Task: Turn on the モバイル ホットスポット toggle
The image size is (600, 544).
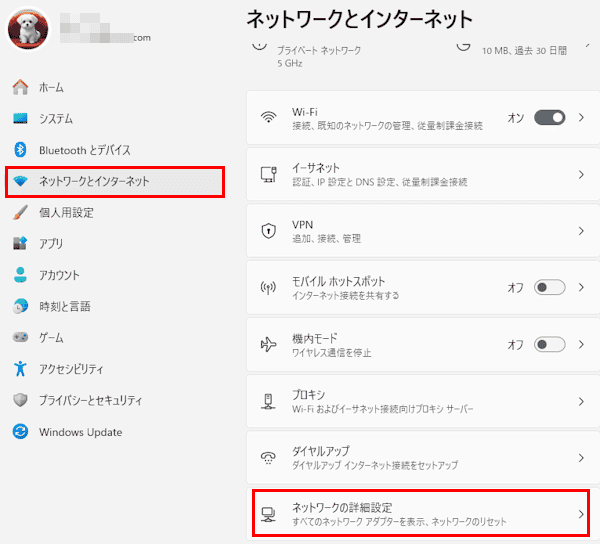Action: tap(549, 287)
